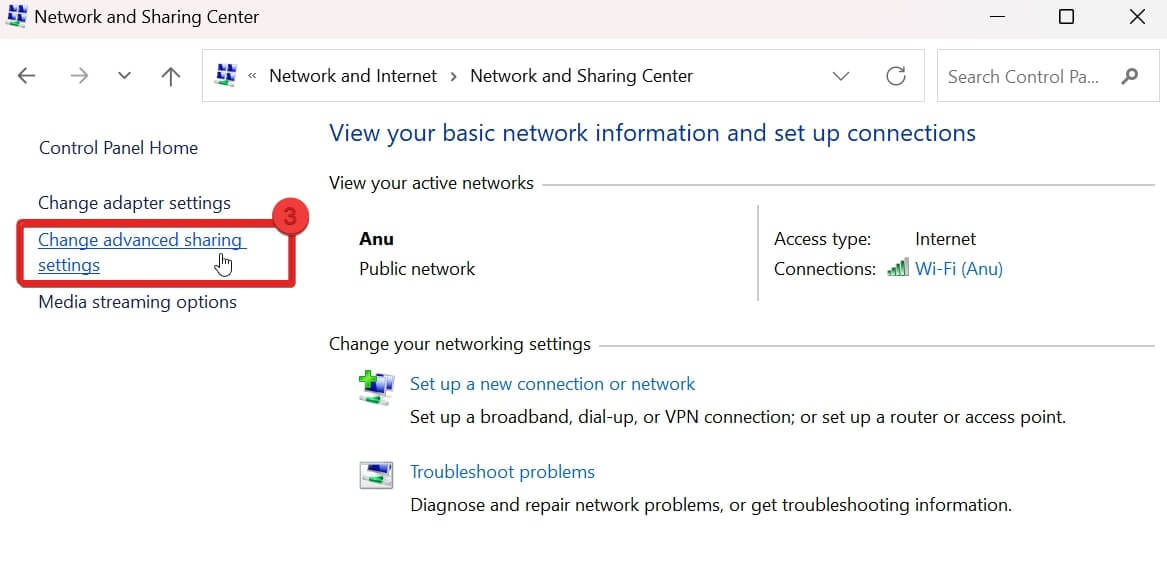Screen dimensions: 1167x578
Task: Go up one folder level
Action: click(x=171, y=76)
